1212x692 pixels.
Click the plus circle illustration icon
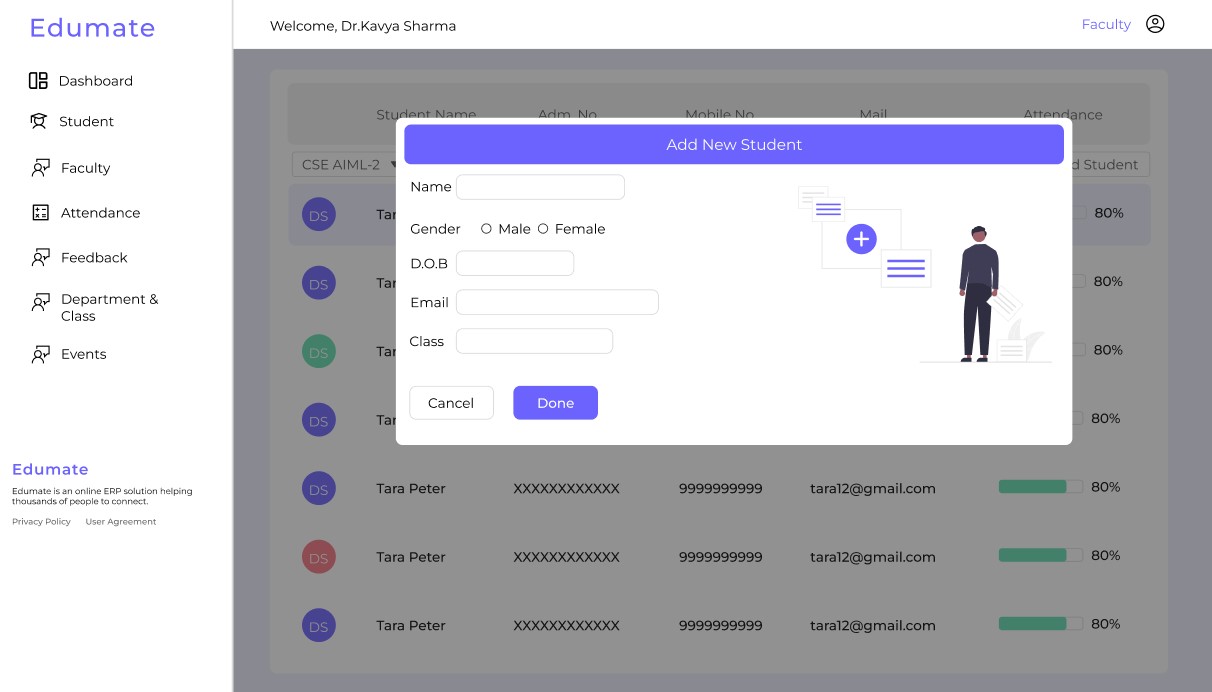point(861,239)
